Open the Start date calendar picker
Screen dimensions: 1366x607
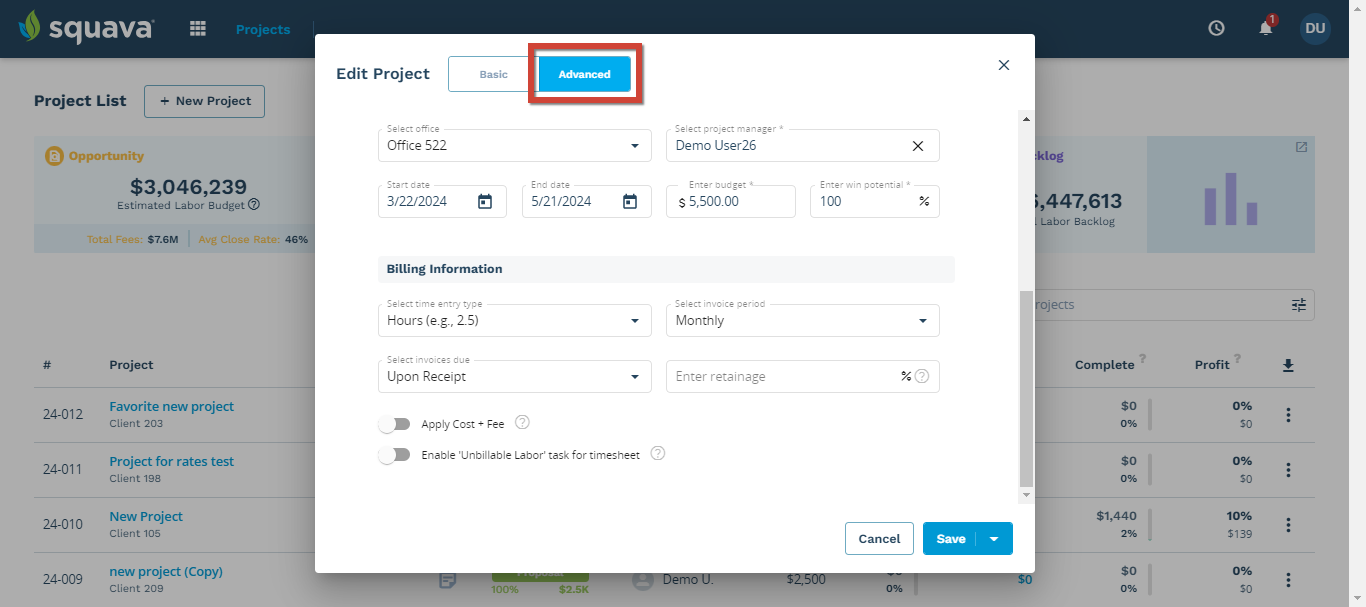[485, 201]
